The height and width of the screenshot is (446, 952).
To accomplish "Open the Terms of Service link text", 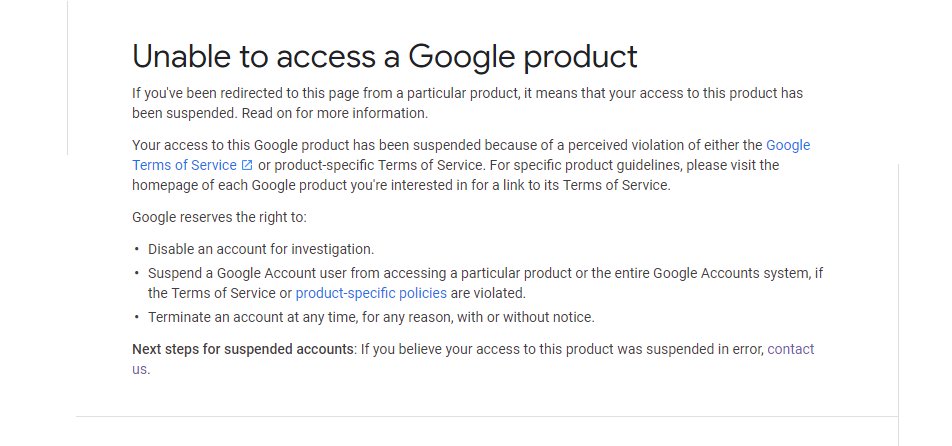I will 185,165.
